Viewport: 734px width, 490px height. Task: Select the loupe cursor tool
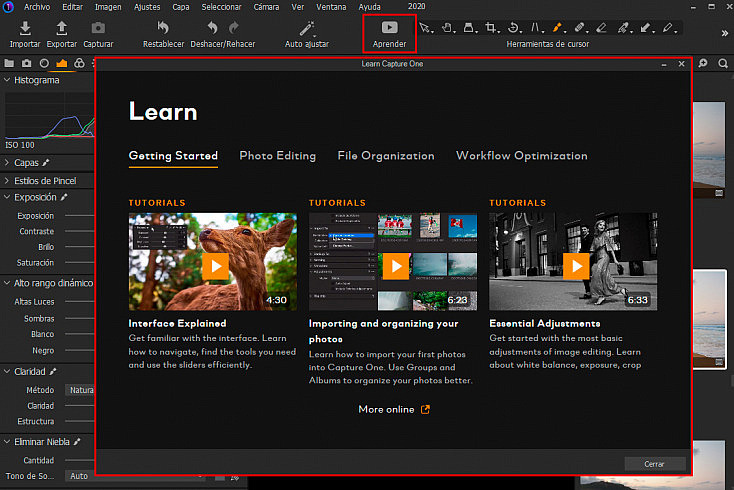(469, 28)
